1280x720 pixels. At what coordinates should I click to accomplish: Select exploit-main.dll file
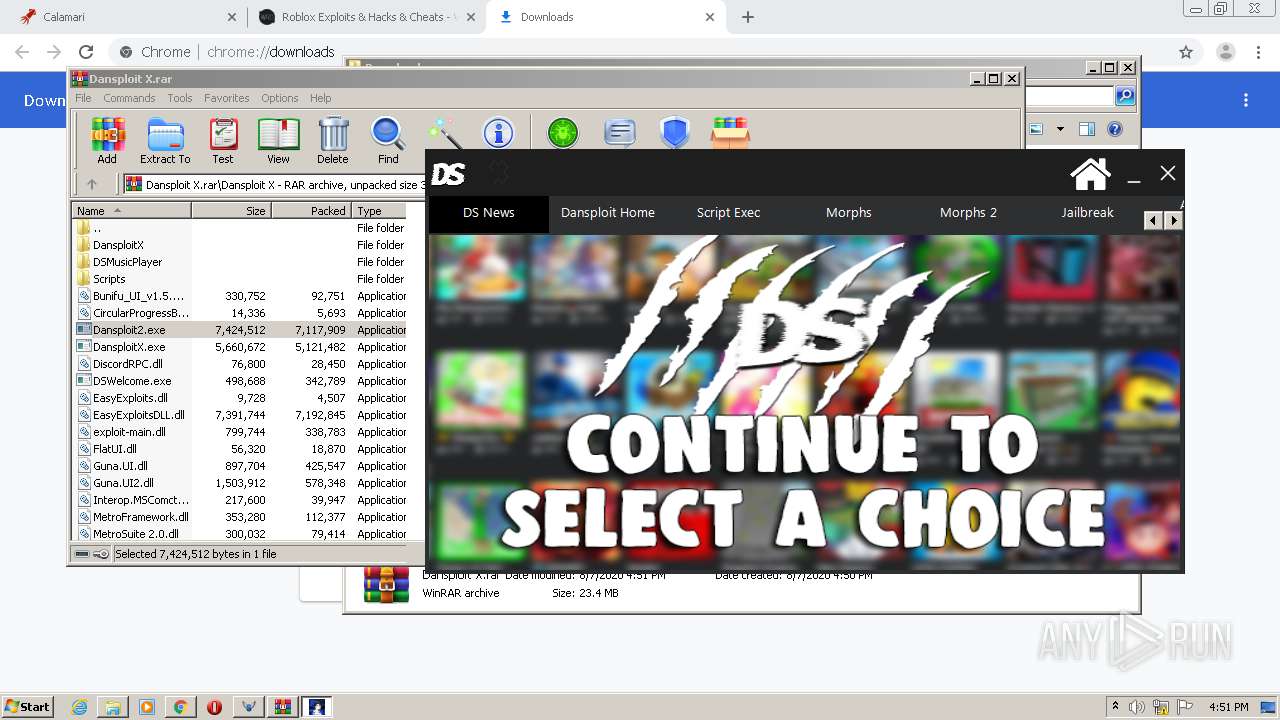[240, 432]
